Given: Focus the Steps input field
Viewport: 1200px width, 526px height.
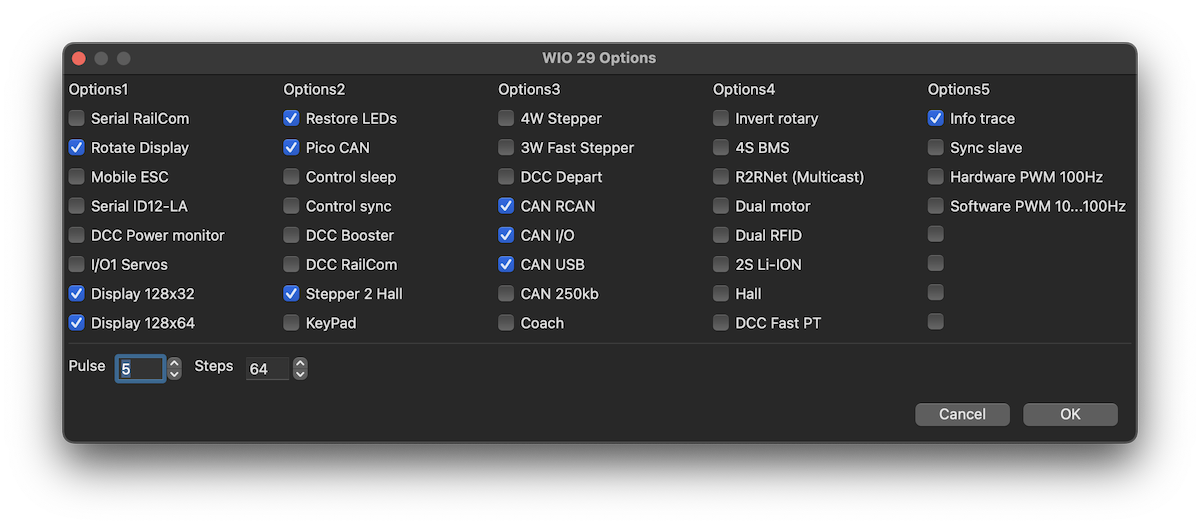Looking at the screenshot, I should [266, 369].
